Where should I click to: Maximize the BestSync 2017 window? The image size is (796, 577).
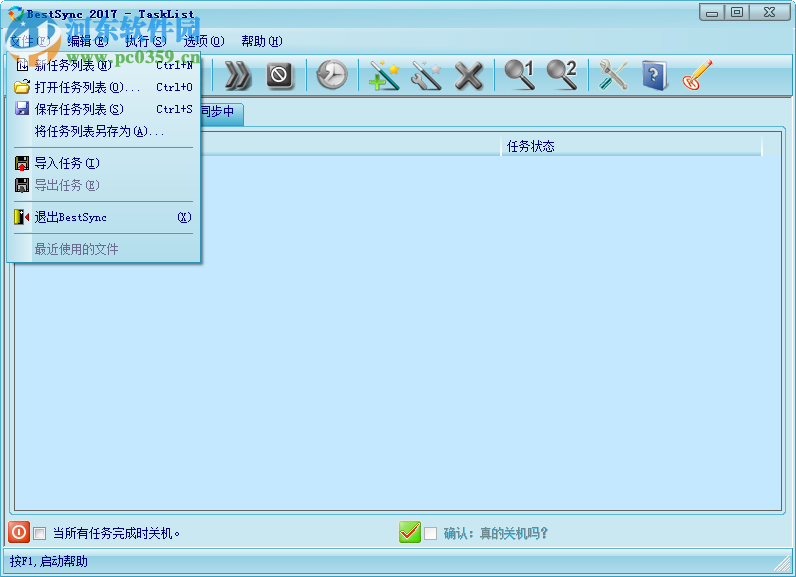pos(737,12)
